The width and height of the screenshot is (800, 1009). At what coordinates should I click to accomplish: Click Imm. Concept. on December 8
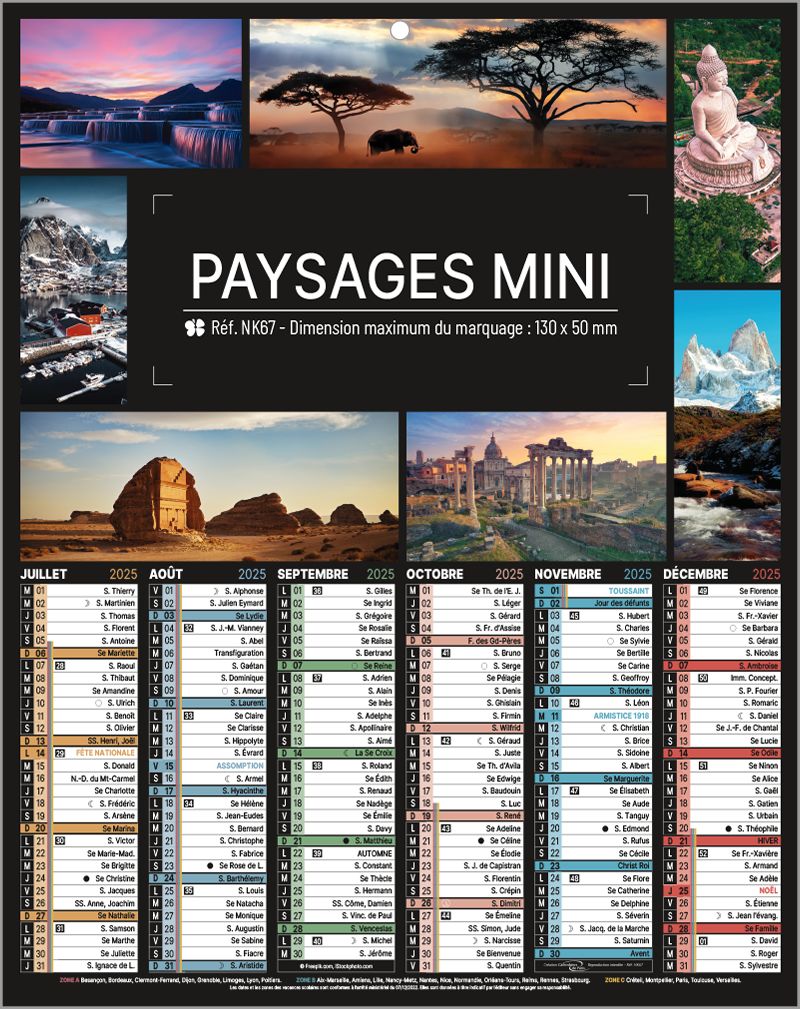[x=754, y=678]
